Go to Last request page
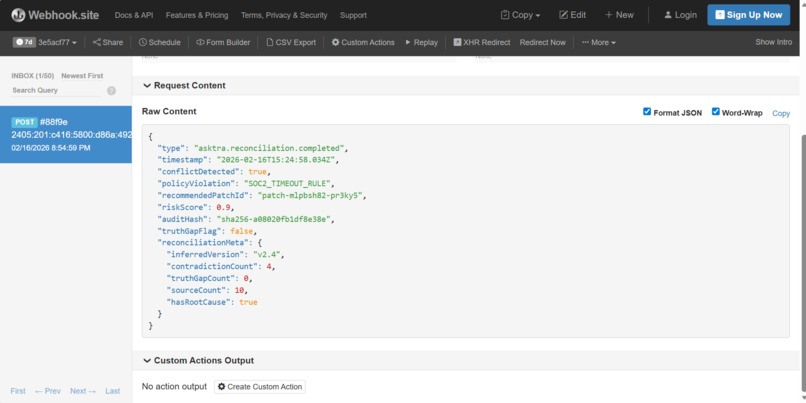This screenshot has height=403, width=806. pos(113,391)
